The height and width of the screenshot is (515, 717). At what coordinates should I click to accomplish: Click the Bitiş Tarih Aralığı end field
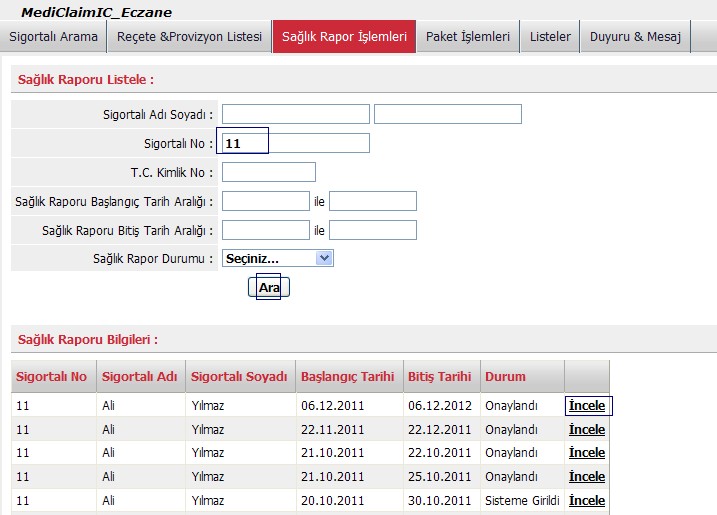[373, 230]
